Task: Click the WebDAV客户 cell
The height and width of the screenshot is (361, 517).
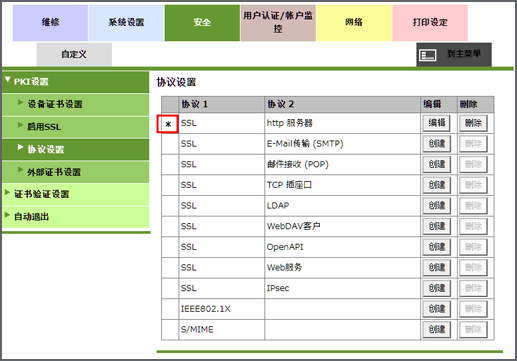Action: pyautogui.click(x=342, y=226)
